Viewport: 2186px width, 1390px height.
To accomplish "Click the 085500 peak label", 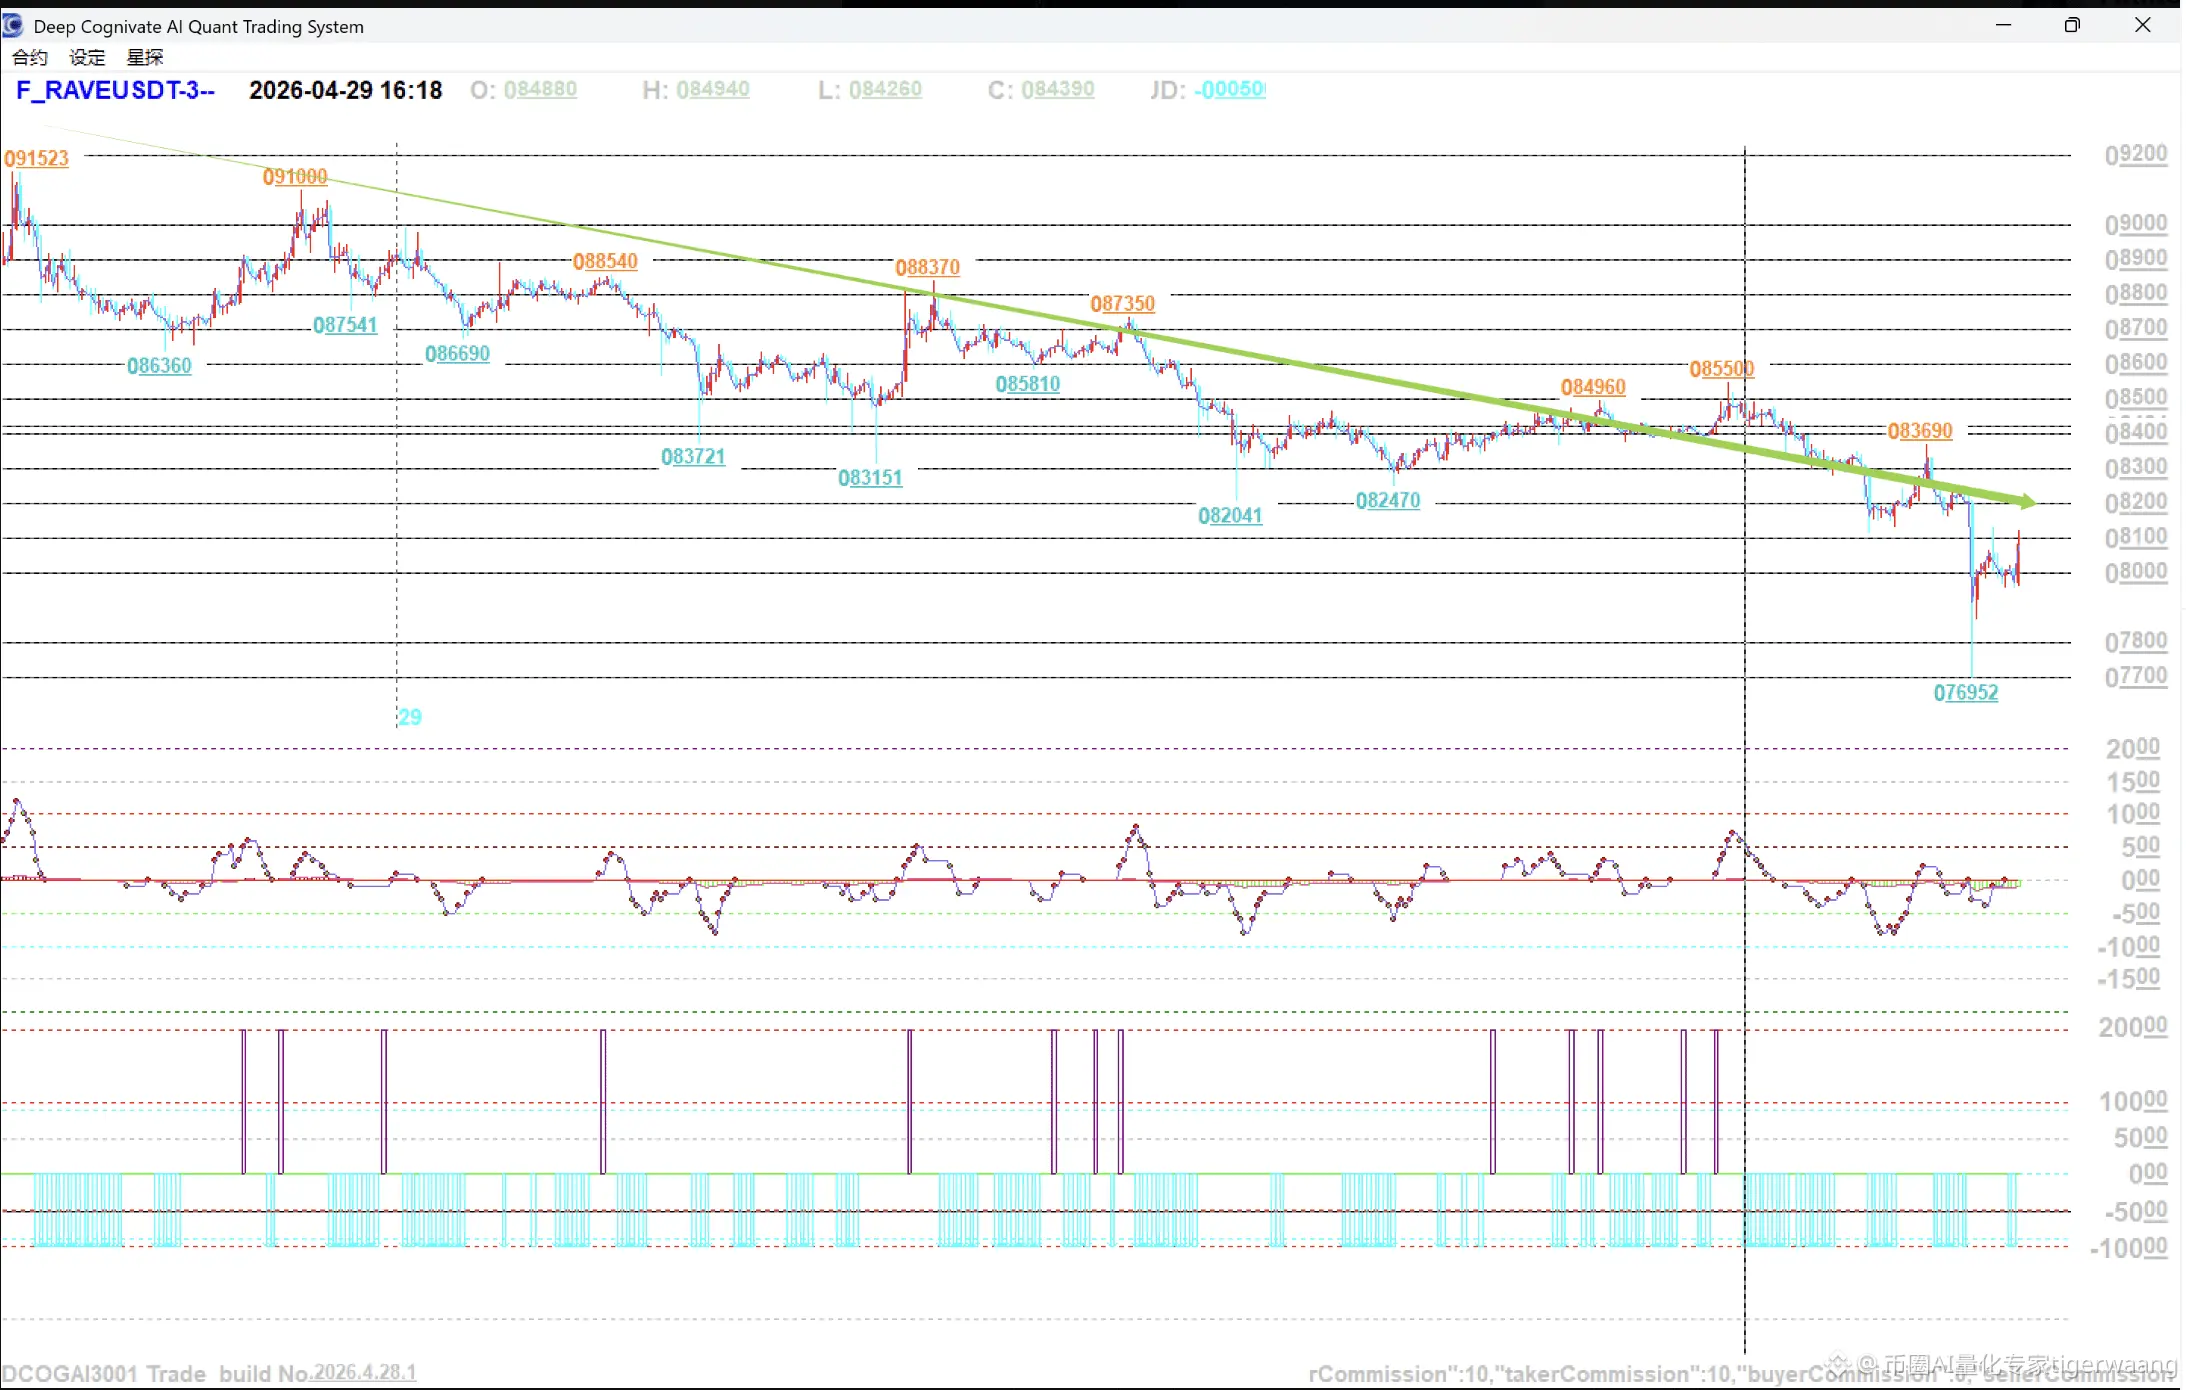I will click(1721, 368).
